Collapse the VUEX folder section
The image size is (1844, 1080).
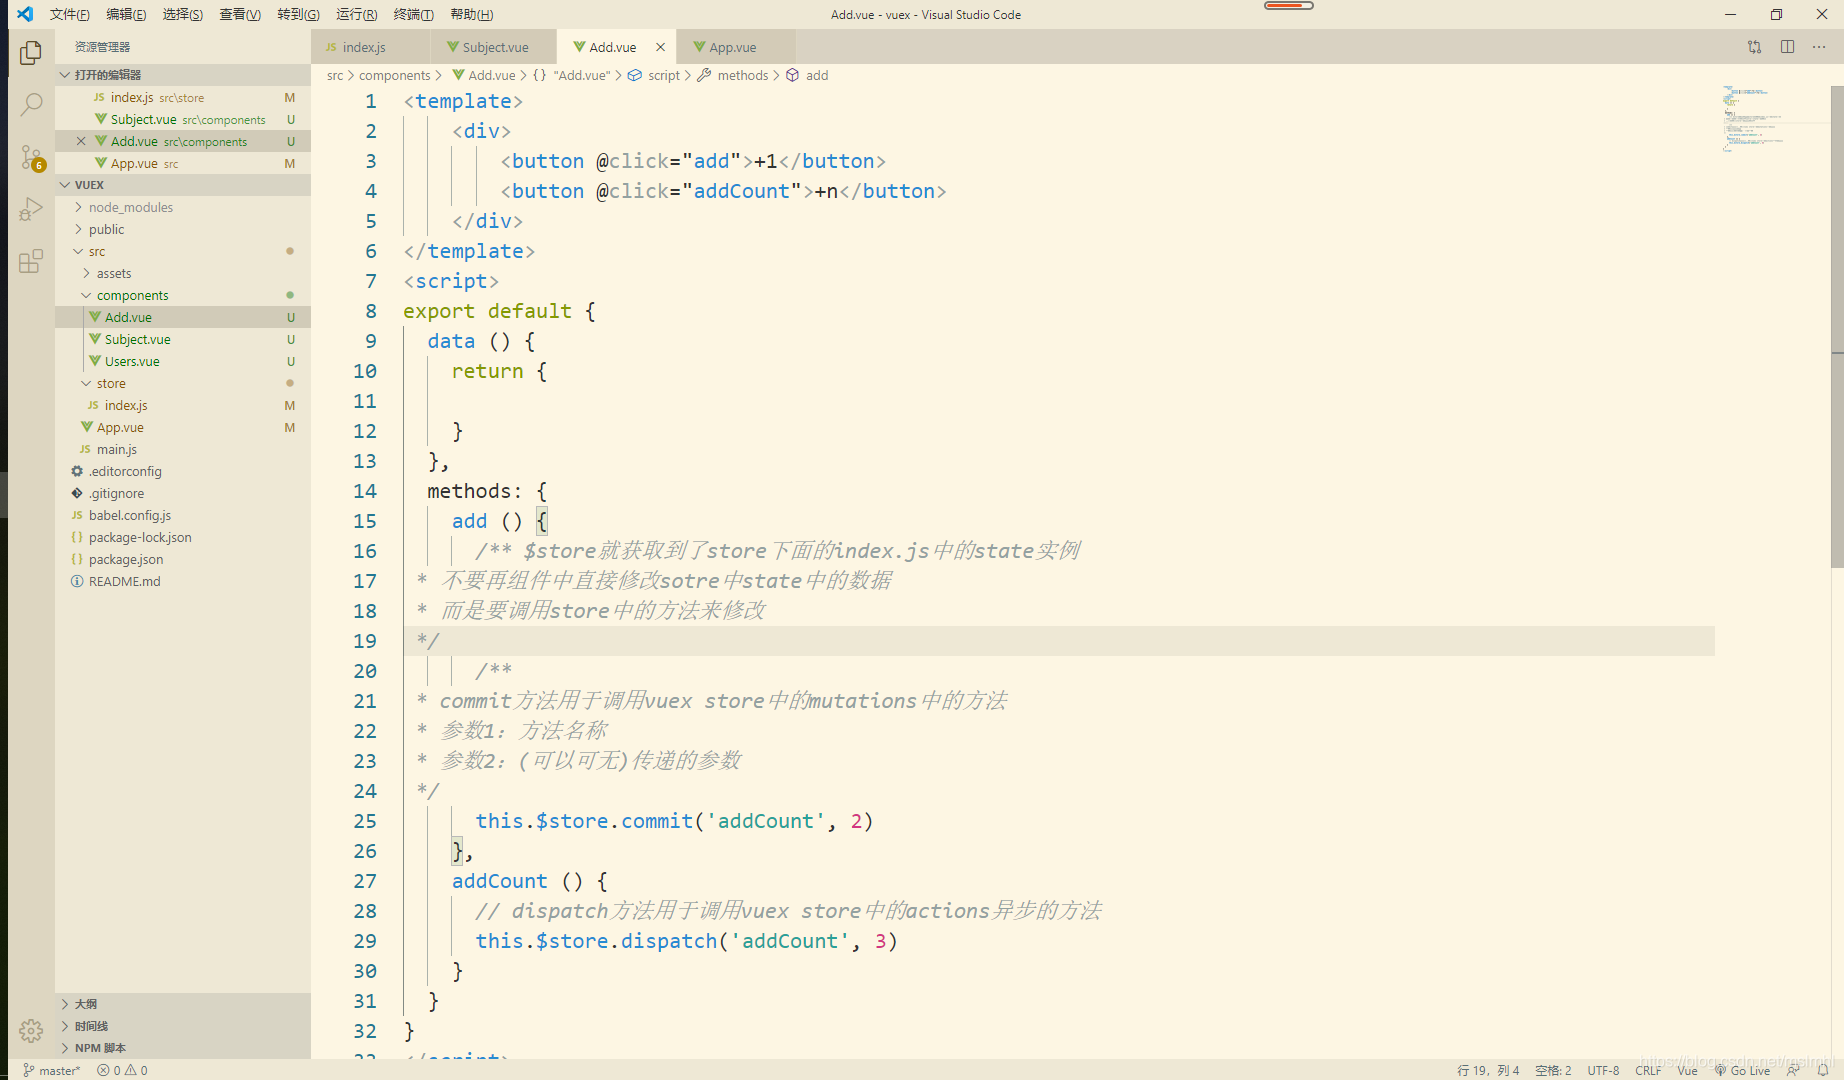[x=183, y=185]
